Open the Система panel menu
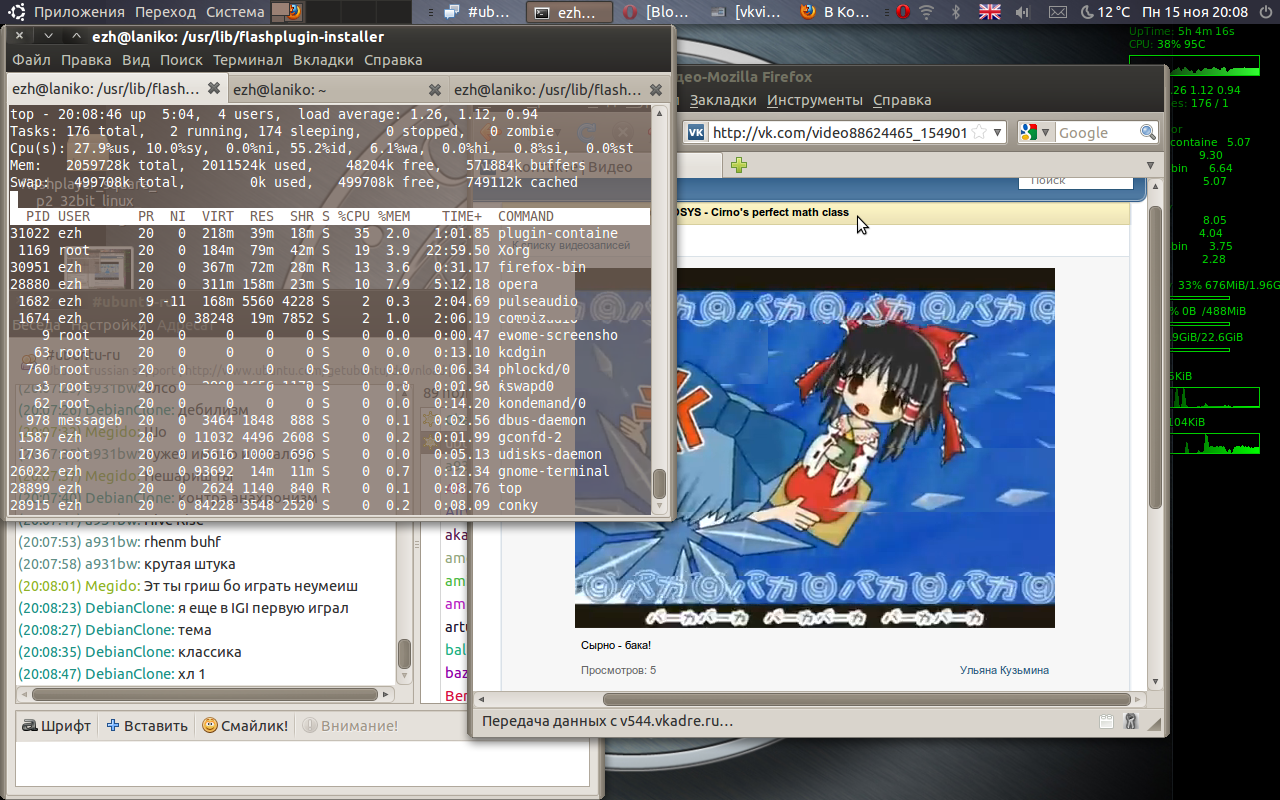 [x=235, y=13]
